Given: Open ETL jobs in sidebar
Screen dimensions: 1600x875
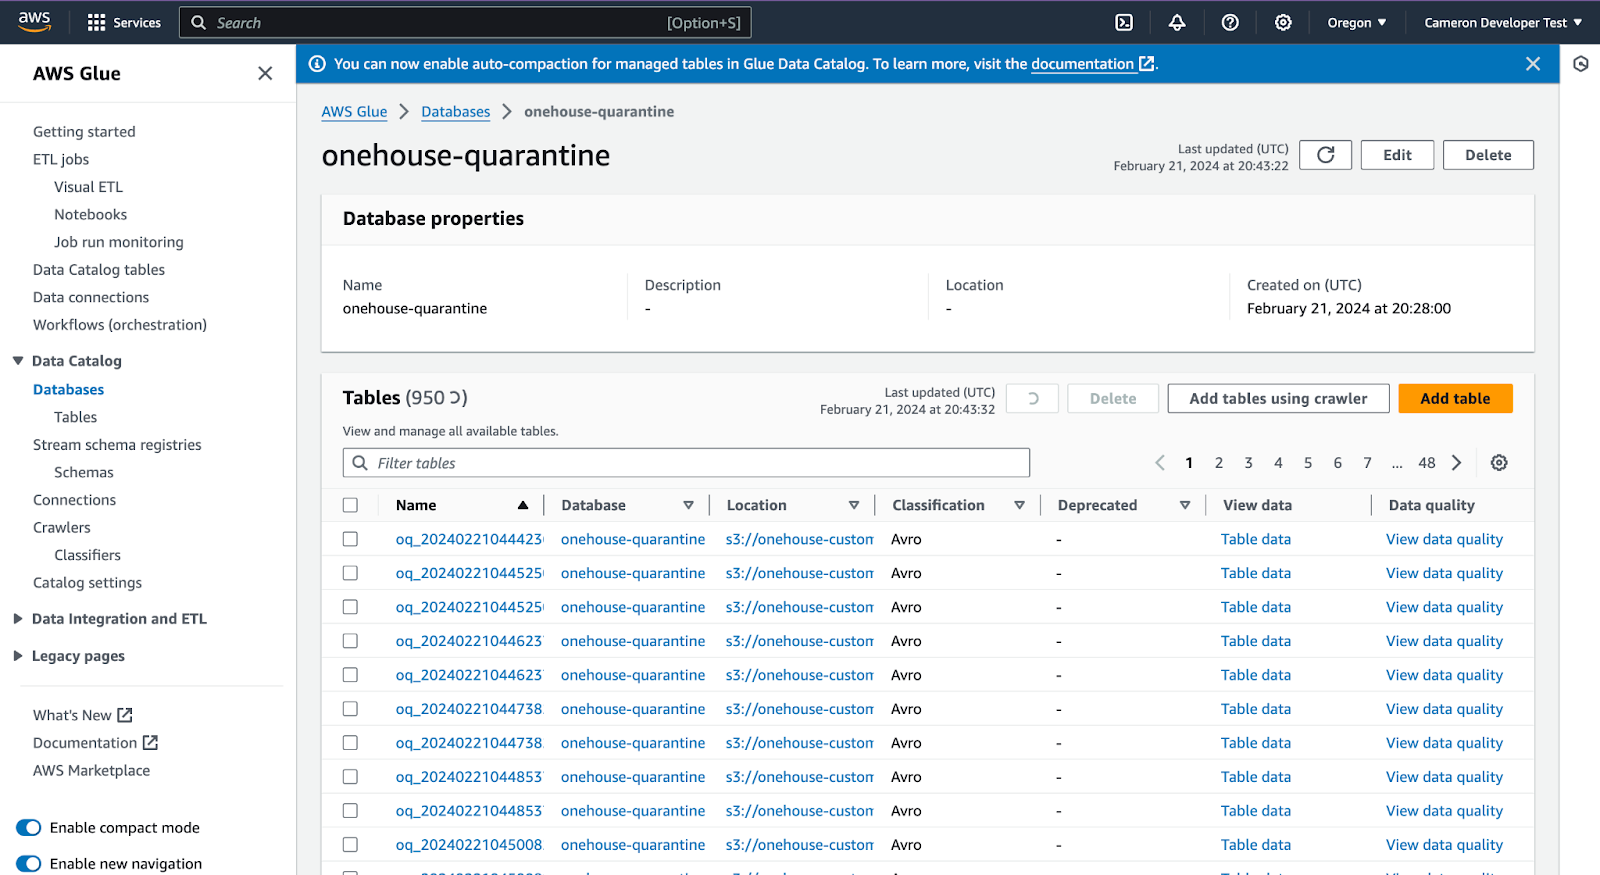Looking at the screenshot, I should pyautogui.click(x=61, y=159).
